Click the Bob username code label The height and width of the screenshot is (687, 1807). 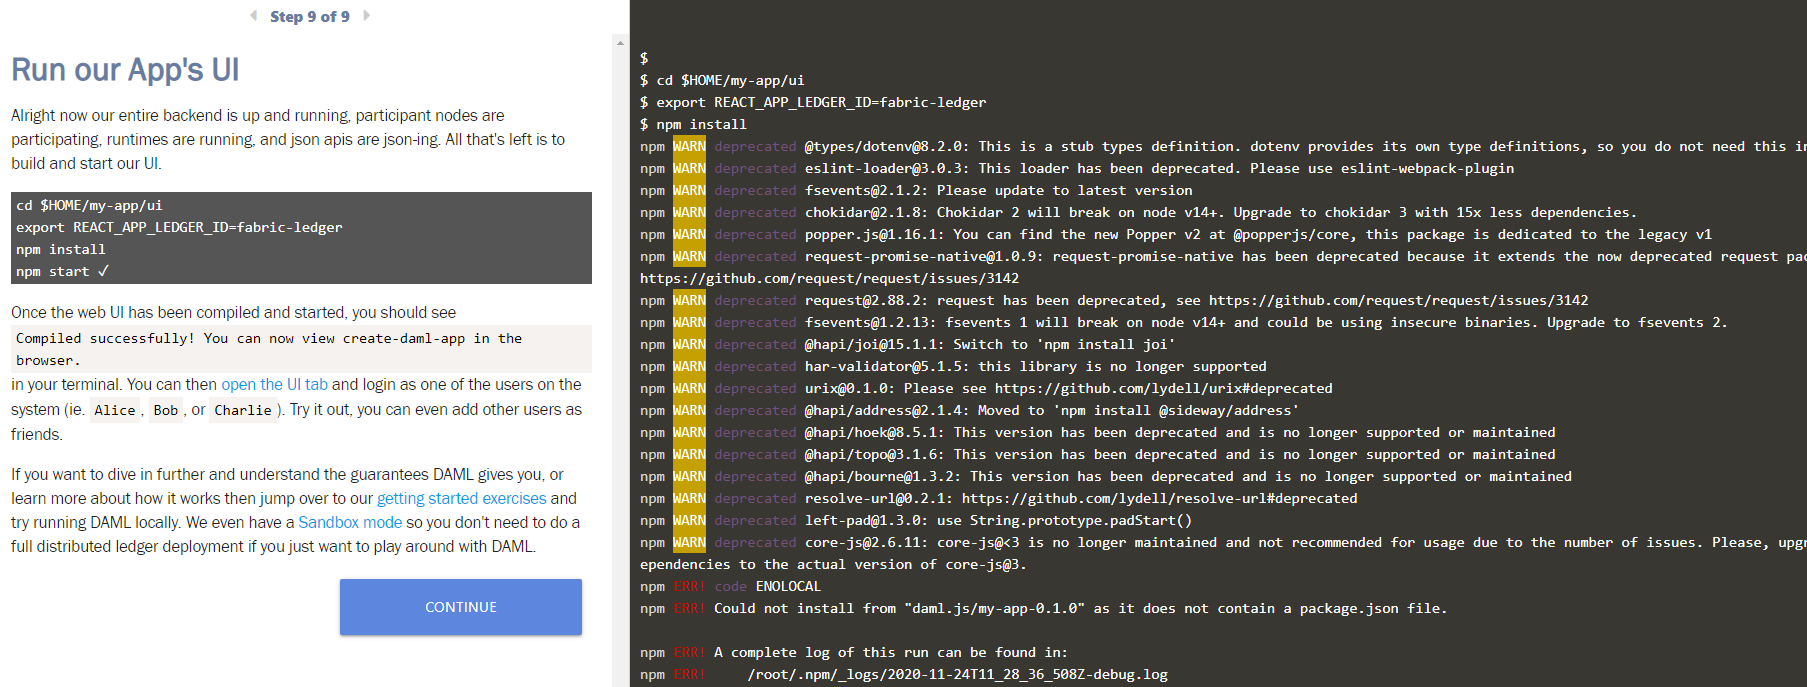pyautogui.click(x=166, y=410)
